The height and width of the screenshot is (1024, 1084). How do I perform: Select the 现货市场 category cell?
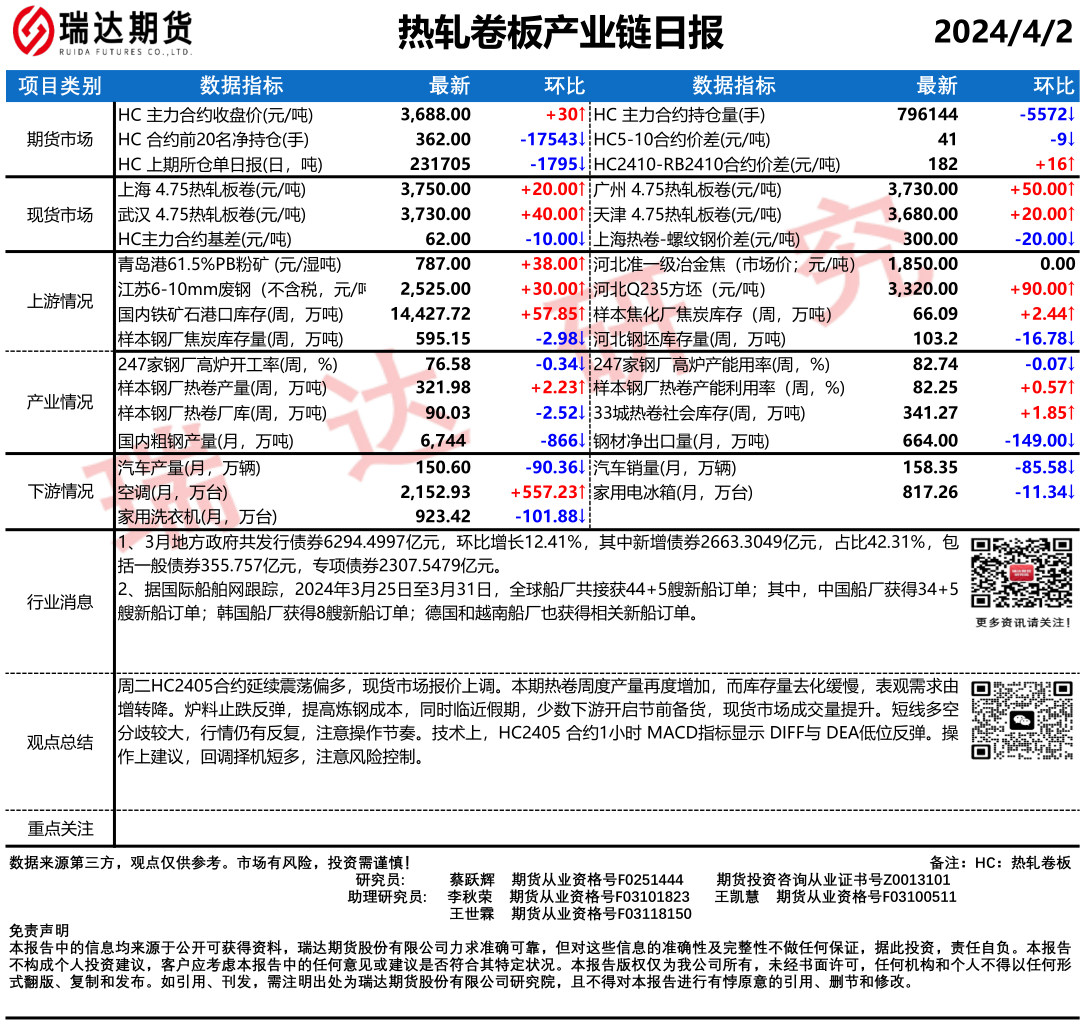pos(59,214)
